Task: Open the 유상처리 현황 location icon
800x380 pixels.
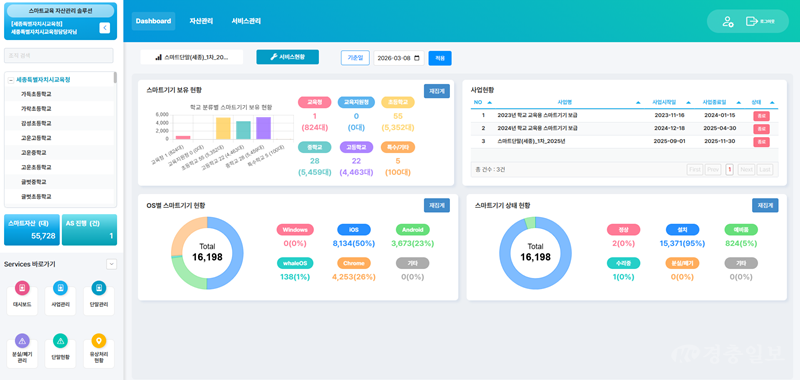Action: [98, 341]
